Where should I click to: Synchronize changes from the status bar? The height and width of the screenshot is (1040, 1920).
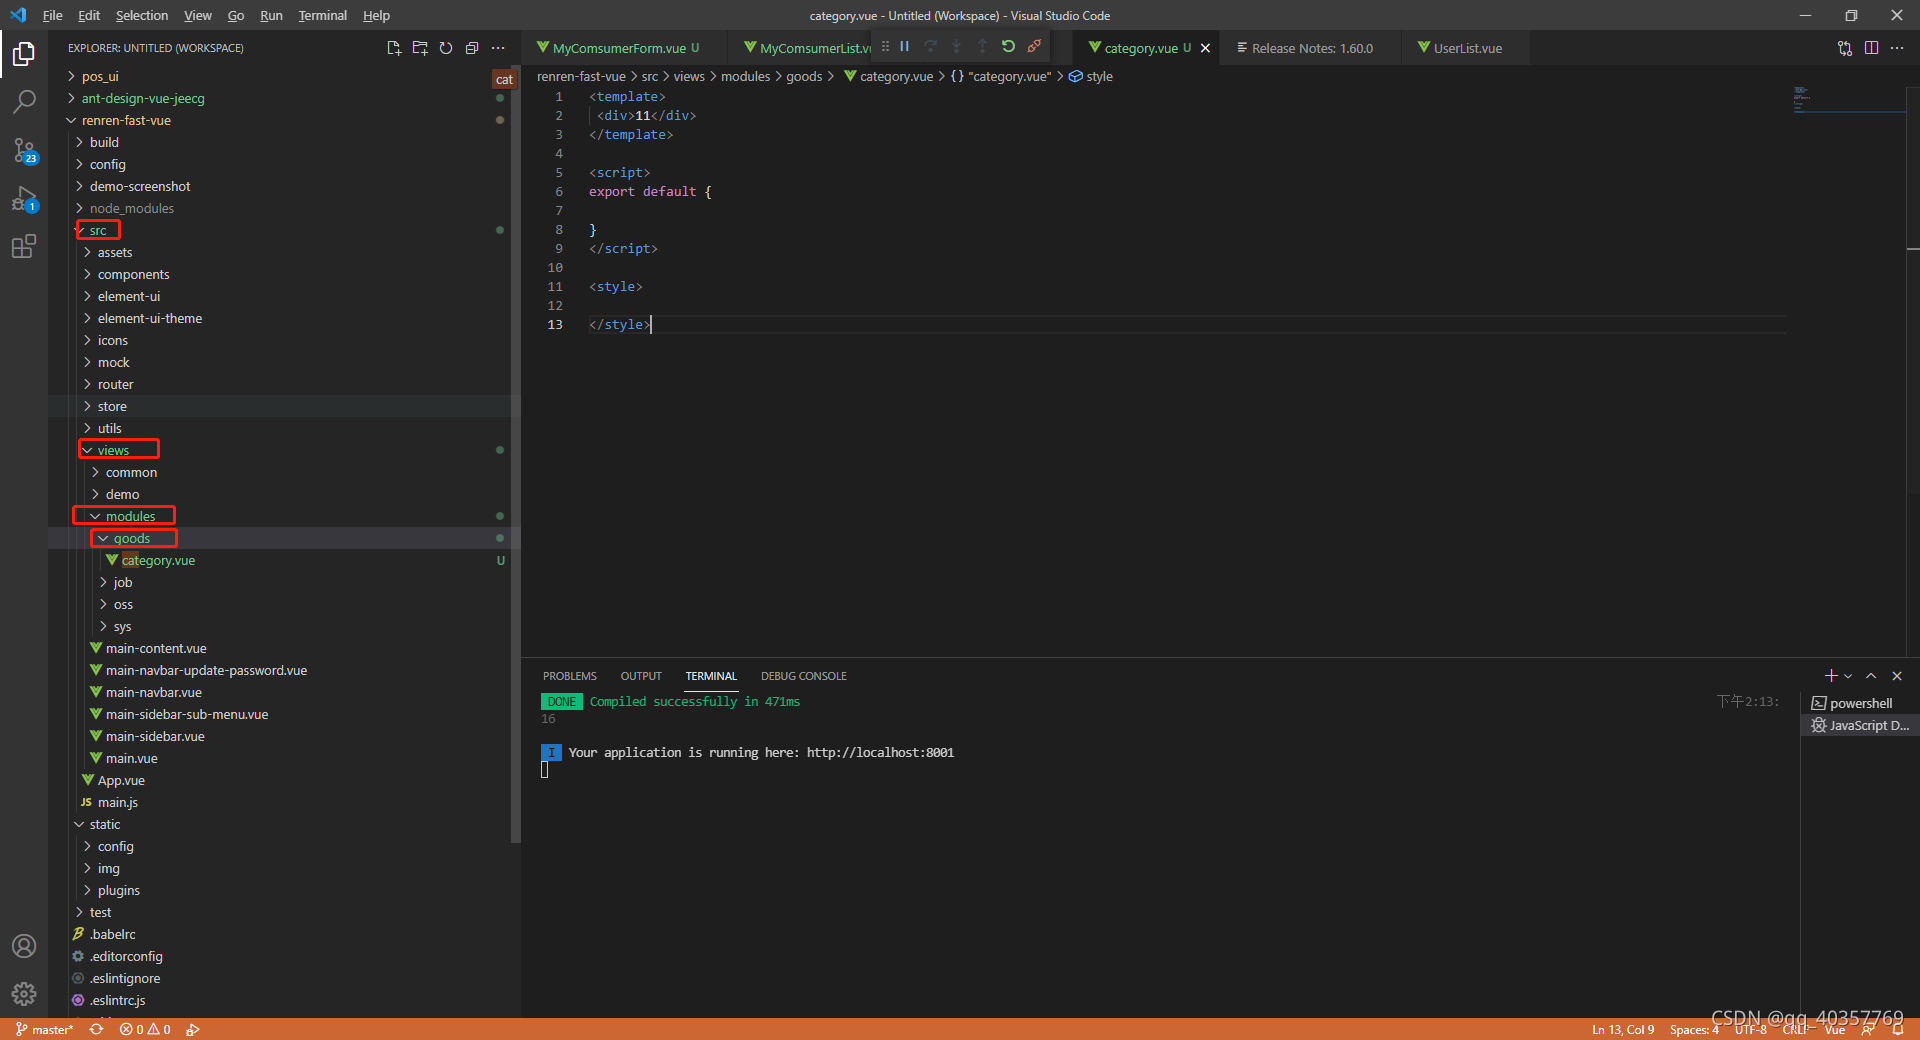coord(96,1029)
